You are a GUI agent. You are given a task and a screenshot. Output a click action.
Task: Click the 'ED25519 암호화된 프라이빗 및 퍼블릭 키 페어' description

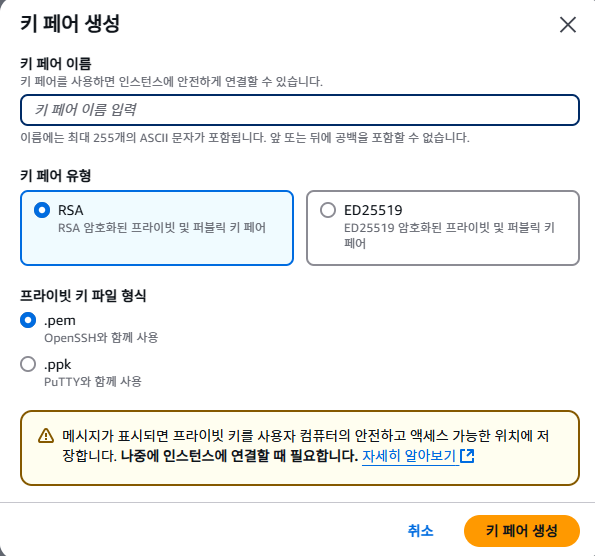(x=450, y=235)
